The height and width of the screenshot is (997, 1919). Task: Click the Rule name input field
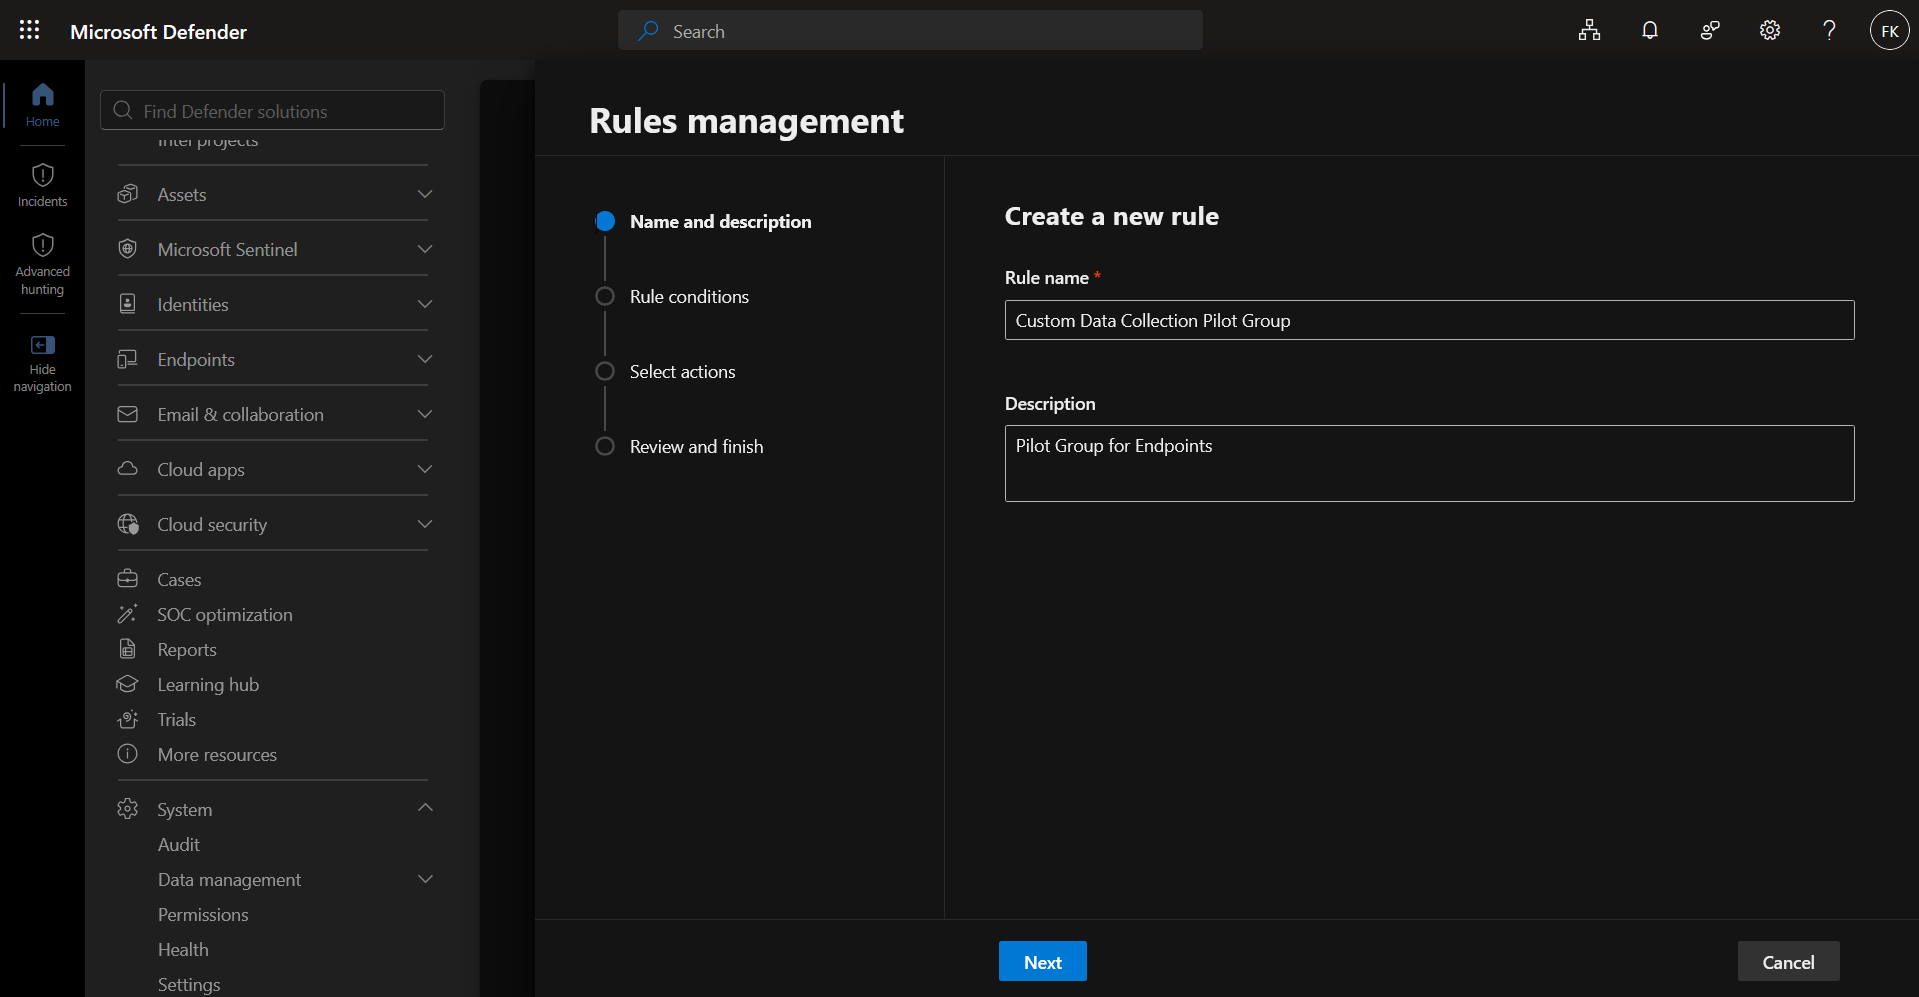(1429, 320)
